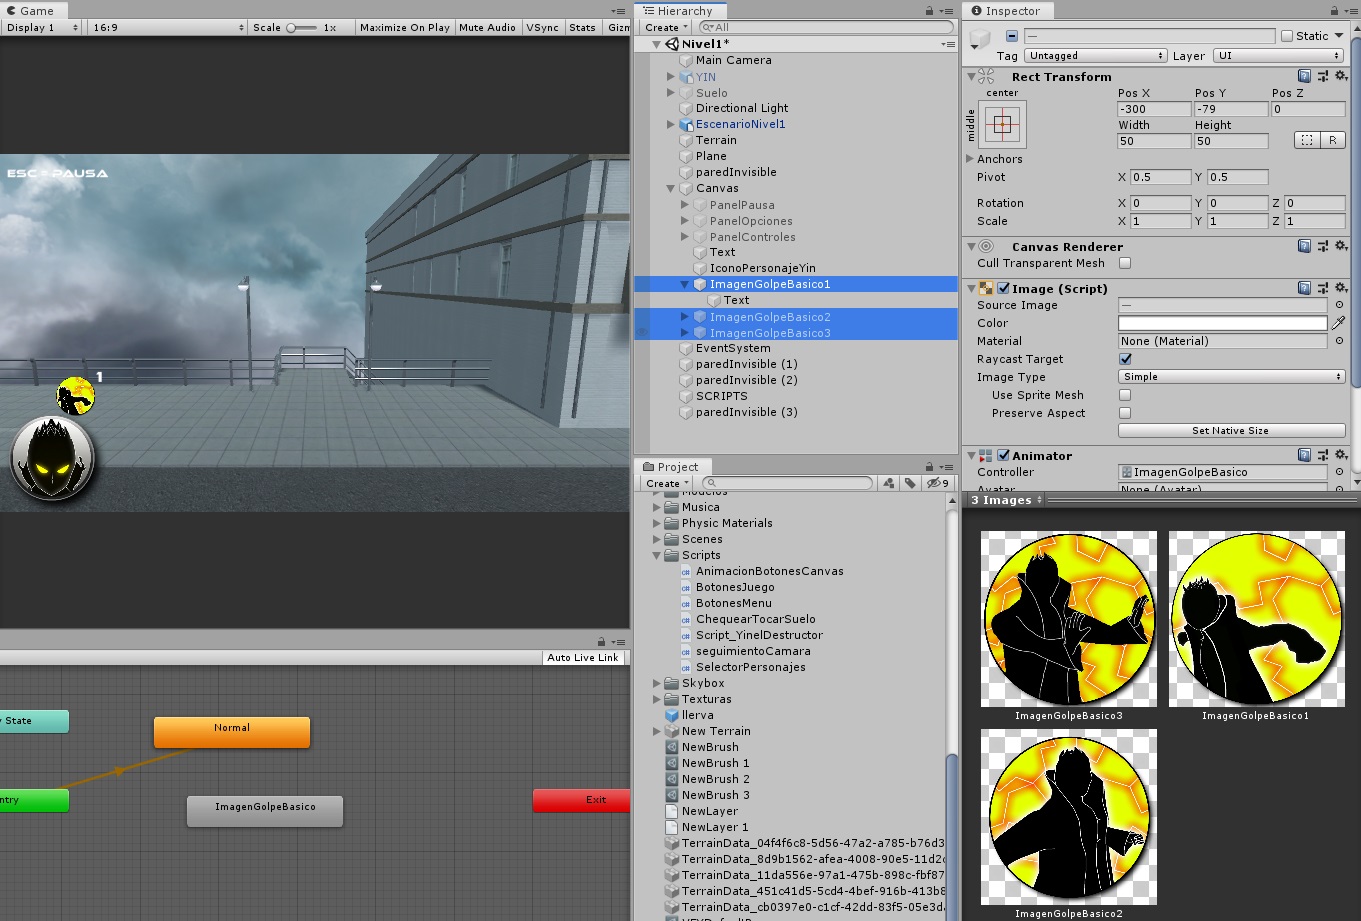Open Hierarchy Create menu

666,27
